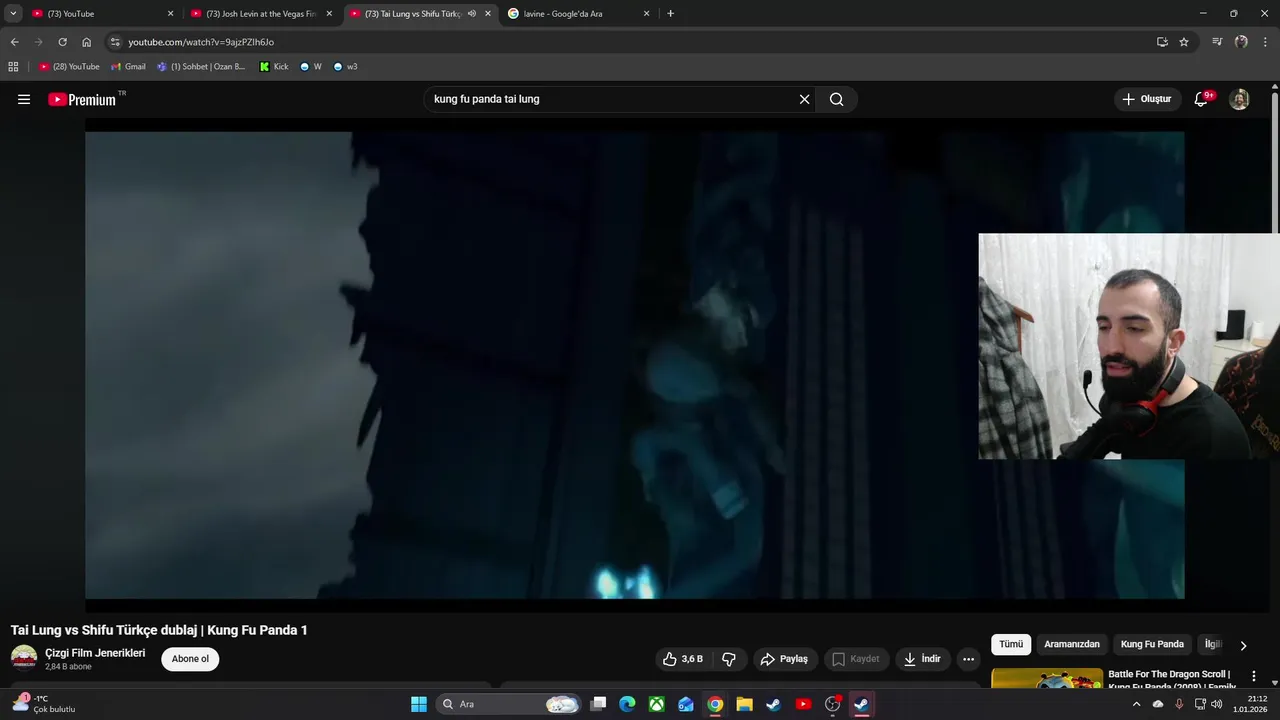
Task: Click Çizgi Film Jenerikleri channel avatar
Action: pyautogui.click(x=24, y=658)
